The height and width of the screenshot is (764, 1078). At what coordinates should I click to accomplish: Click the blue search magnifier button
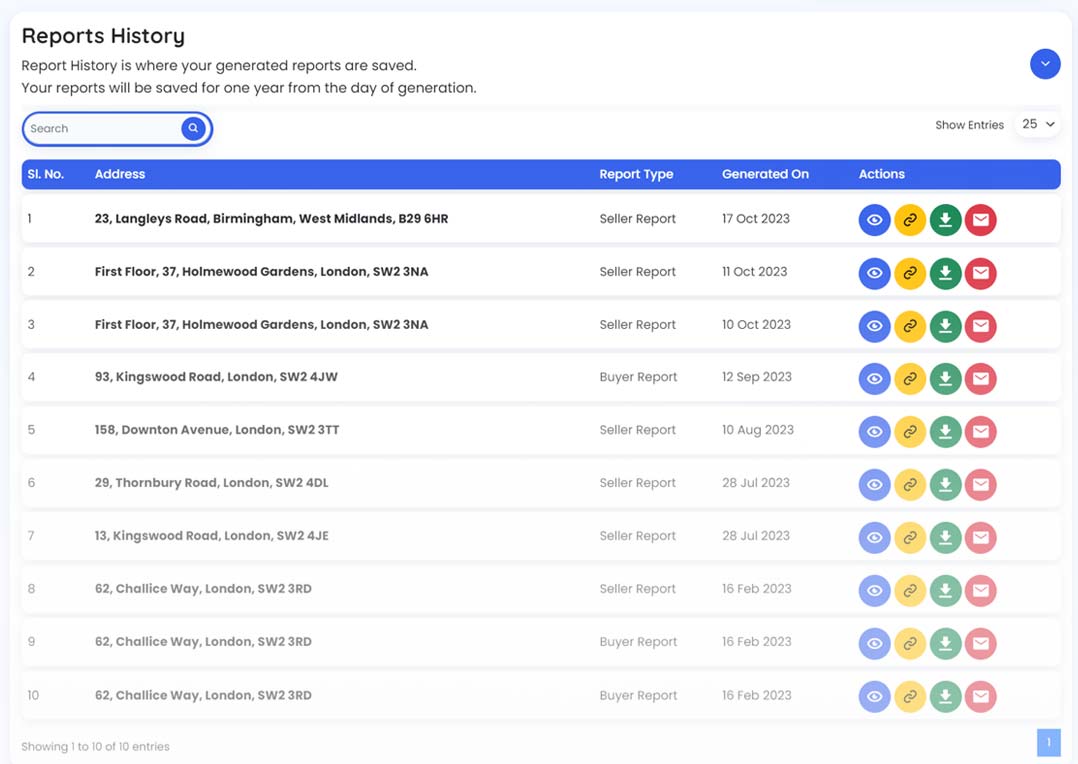click(x=194, y=129)
